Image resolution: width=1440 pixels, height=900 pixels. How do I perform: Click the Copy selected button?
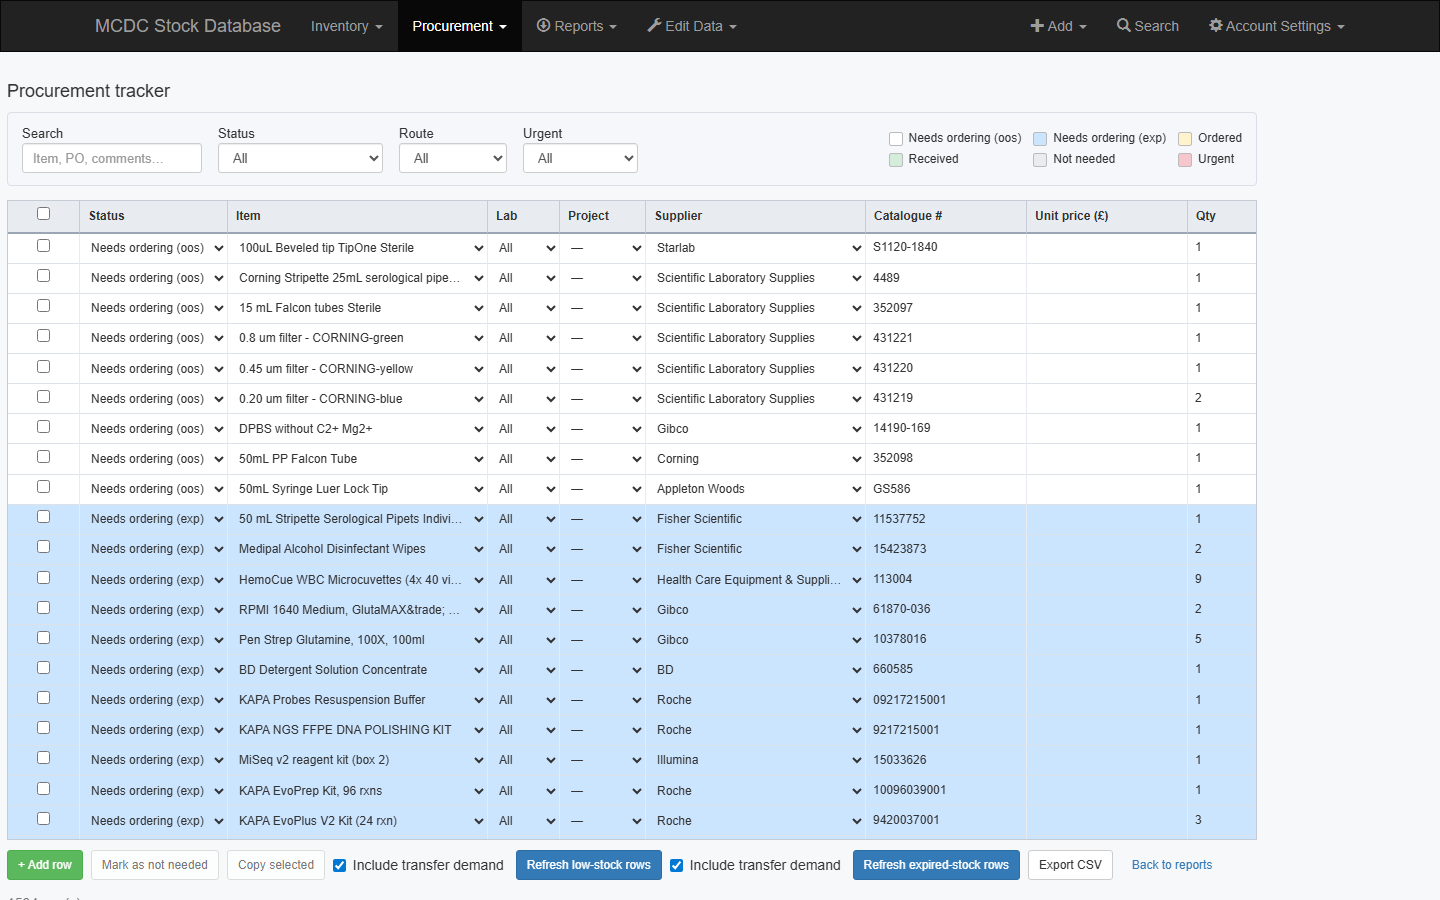click(x=276, y=865)
